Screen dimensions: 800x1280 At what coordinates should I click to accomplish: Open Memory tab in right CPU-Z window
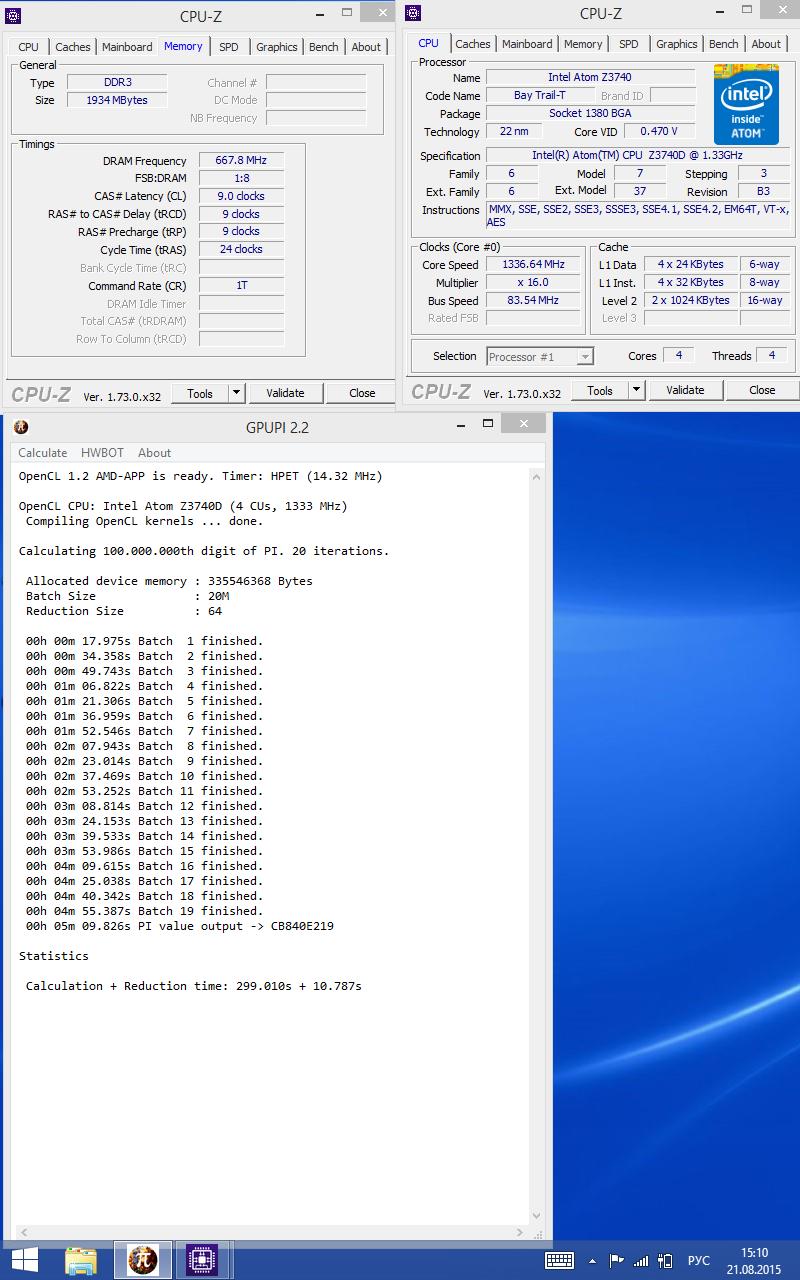pos(583,44)
